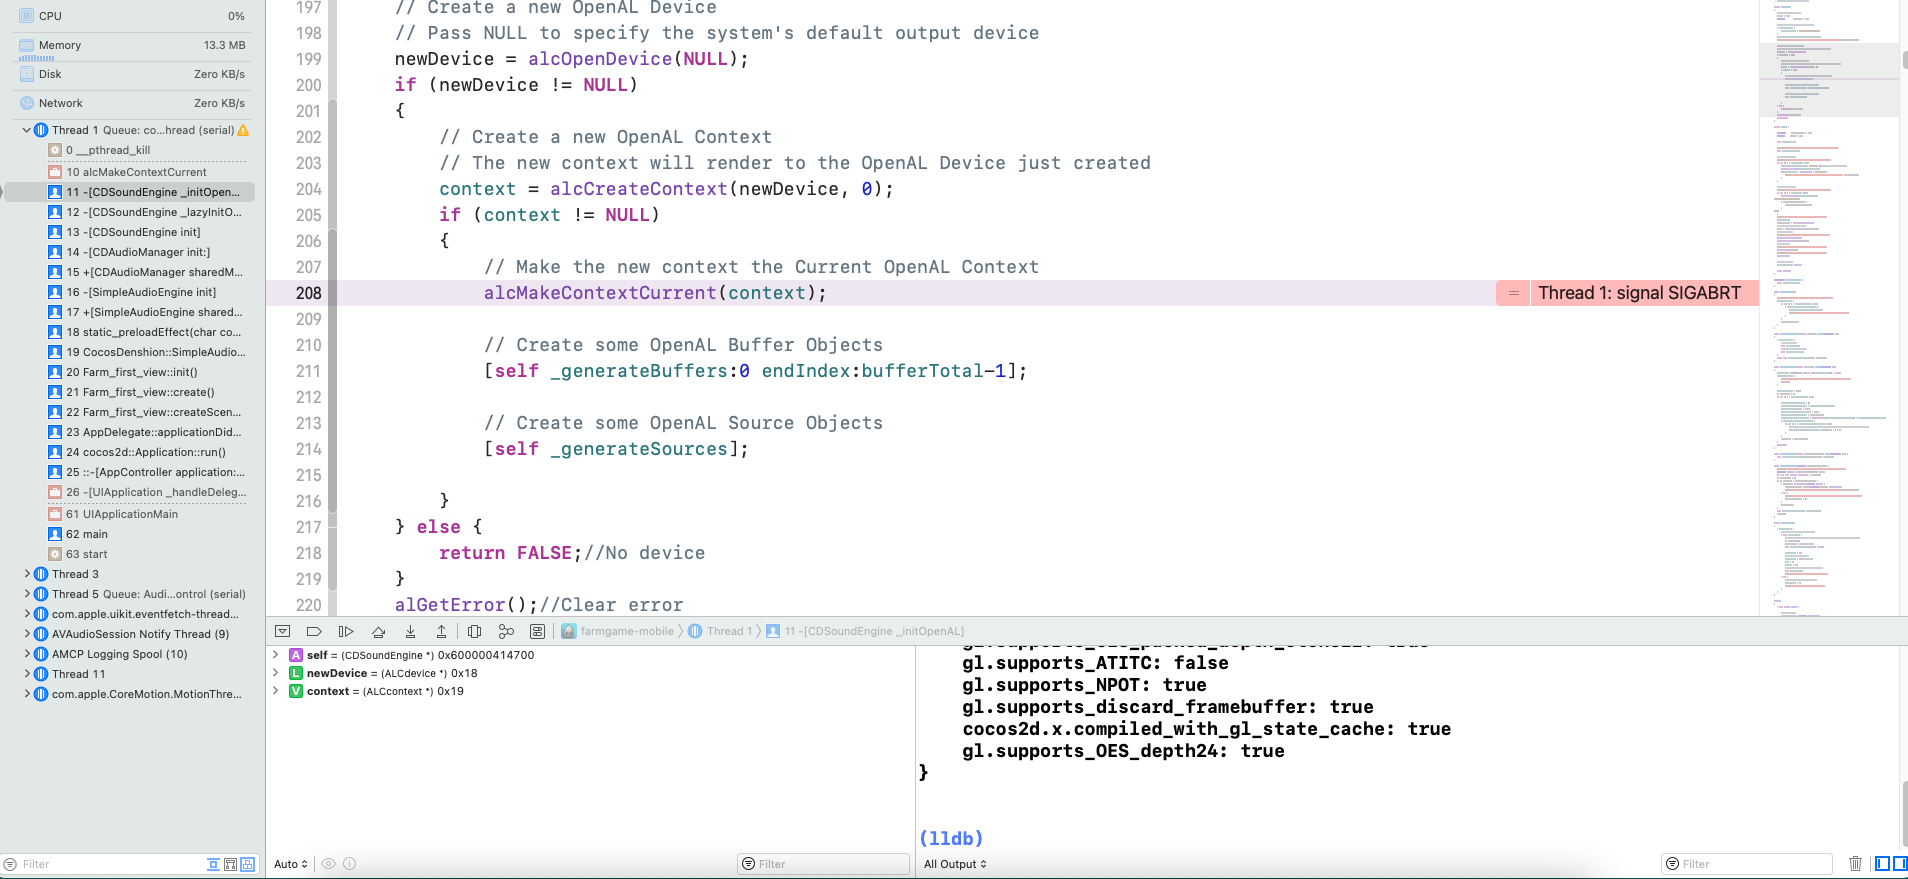Image resolution: width=1908 pixels, height=879 pixels.
Task: Toggle the variables view pane button
Action: click(x=1882, y=864)
